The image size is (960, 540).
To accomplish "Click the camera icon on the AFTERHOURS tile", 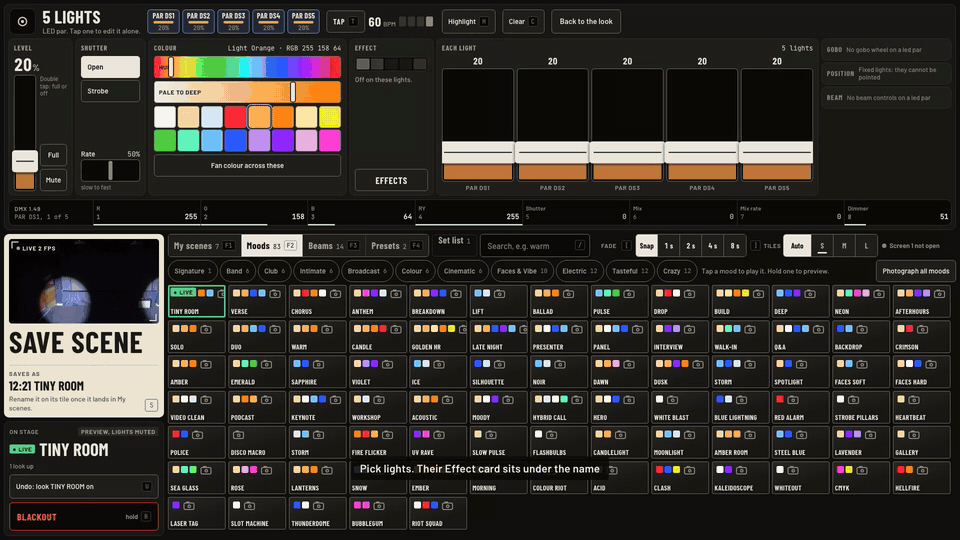I will point(939,294).
